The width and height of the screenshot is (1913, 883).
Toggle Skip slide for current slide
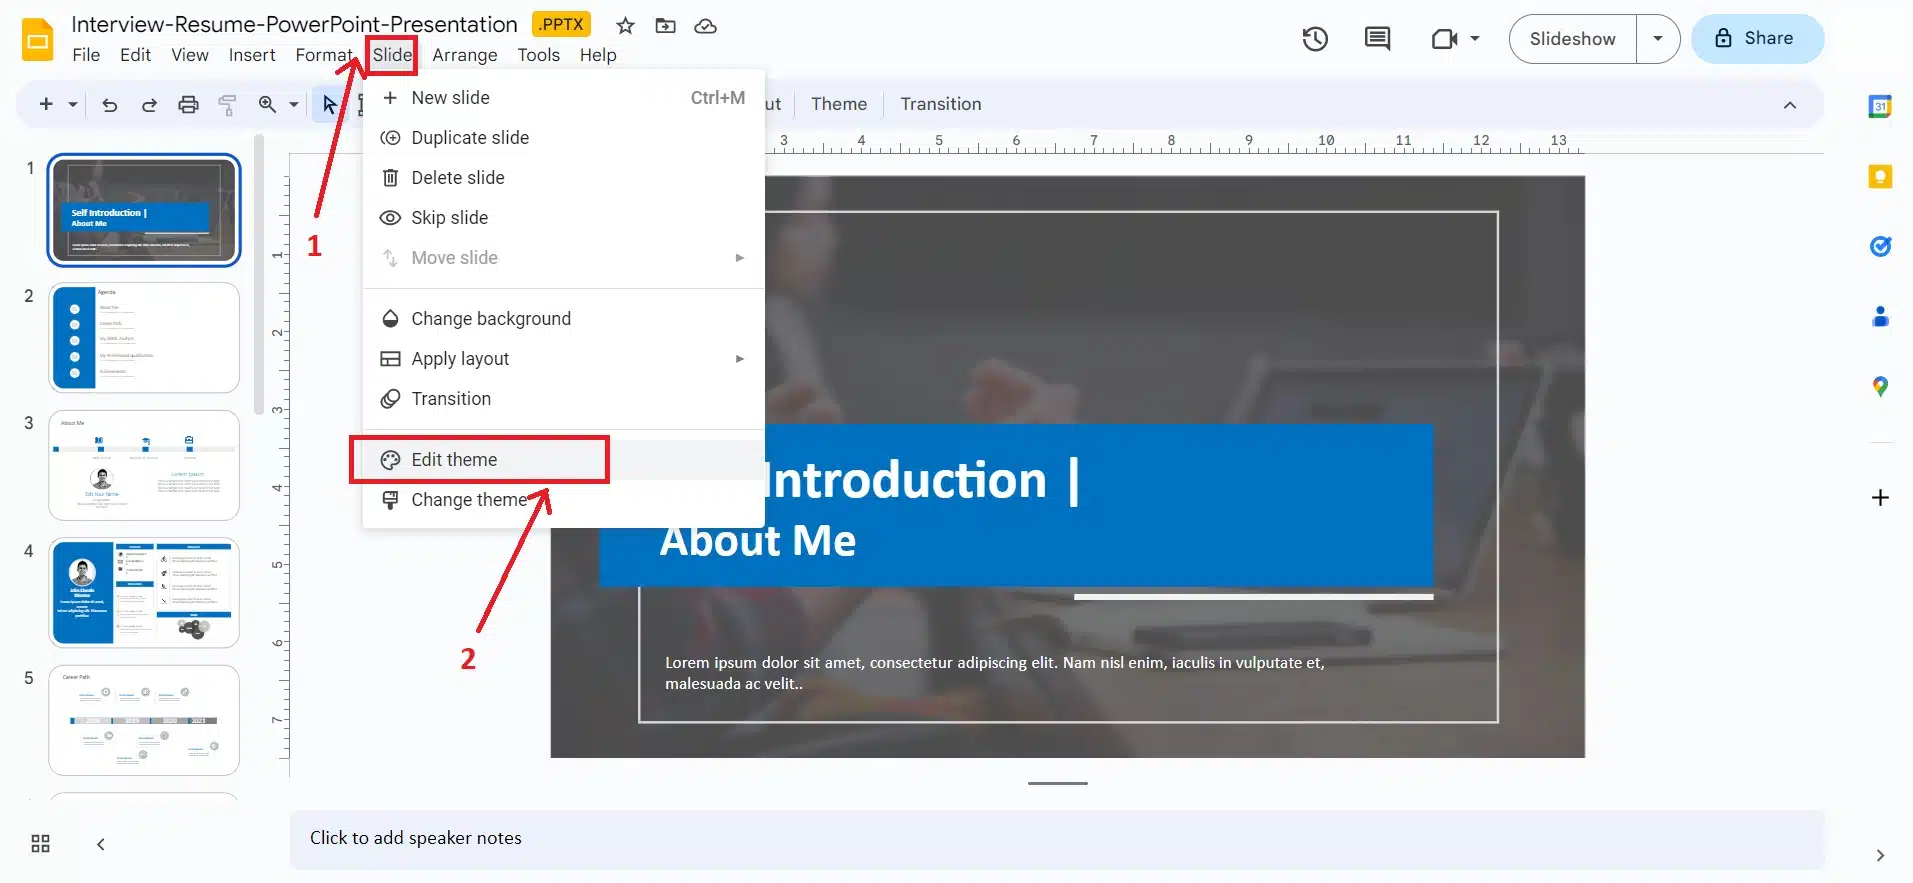[449, 218]
